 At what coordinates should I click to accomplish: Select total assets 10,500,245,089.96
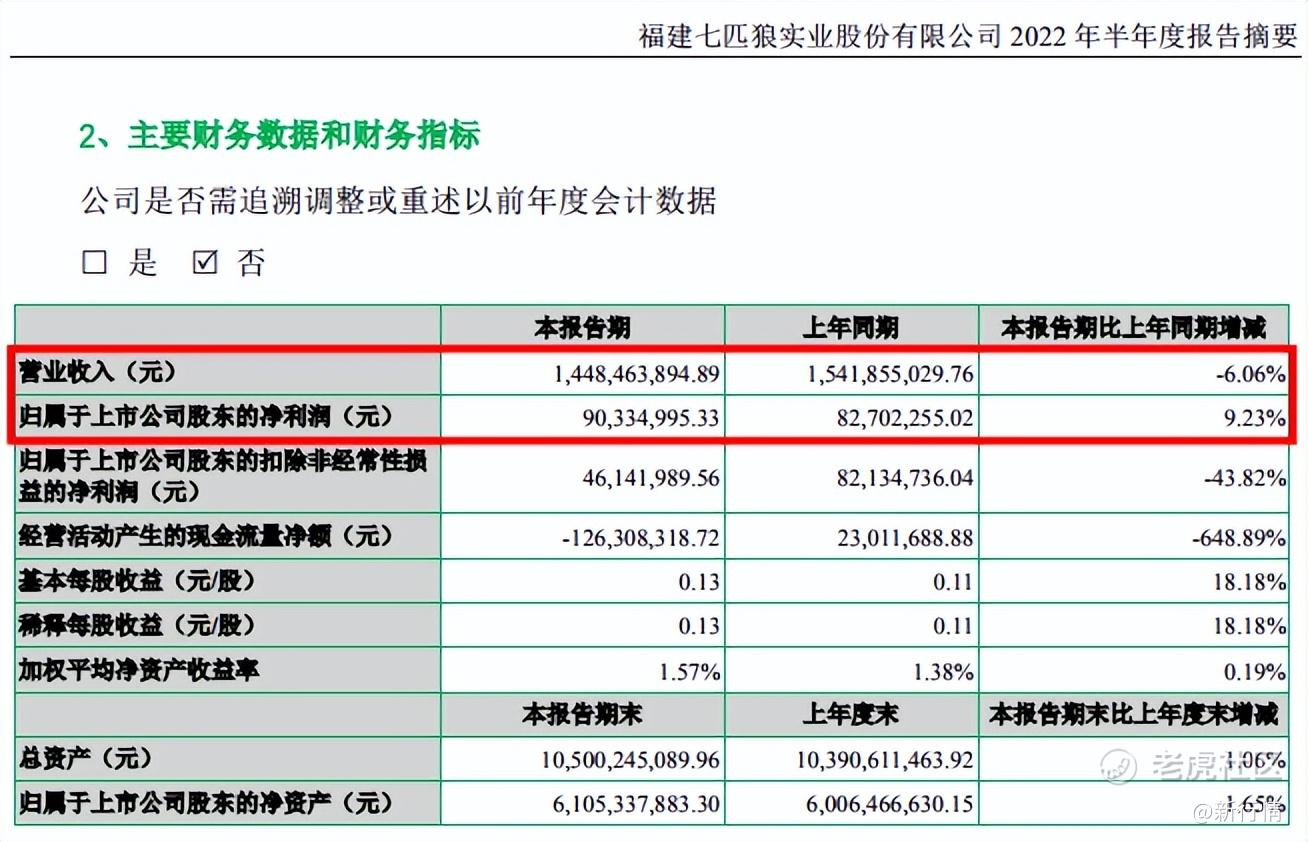click(x=631, y=760)
